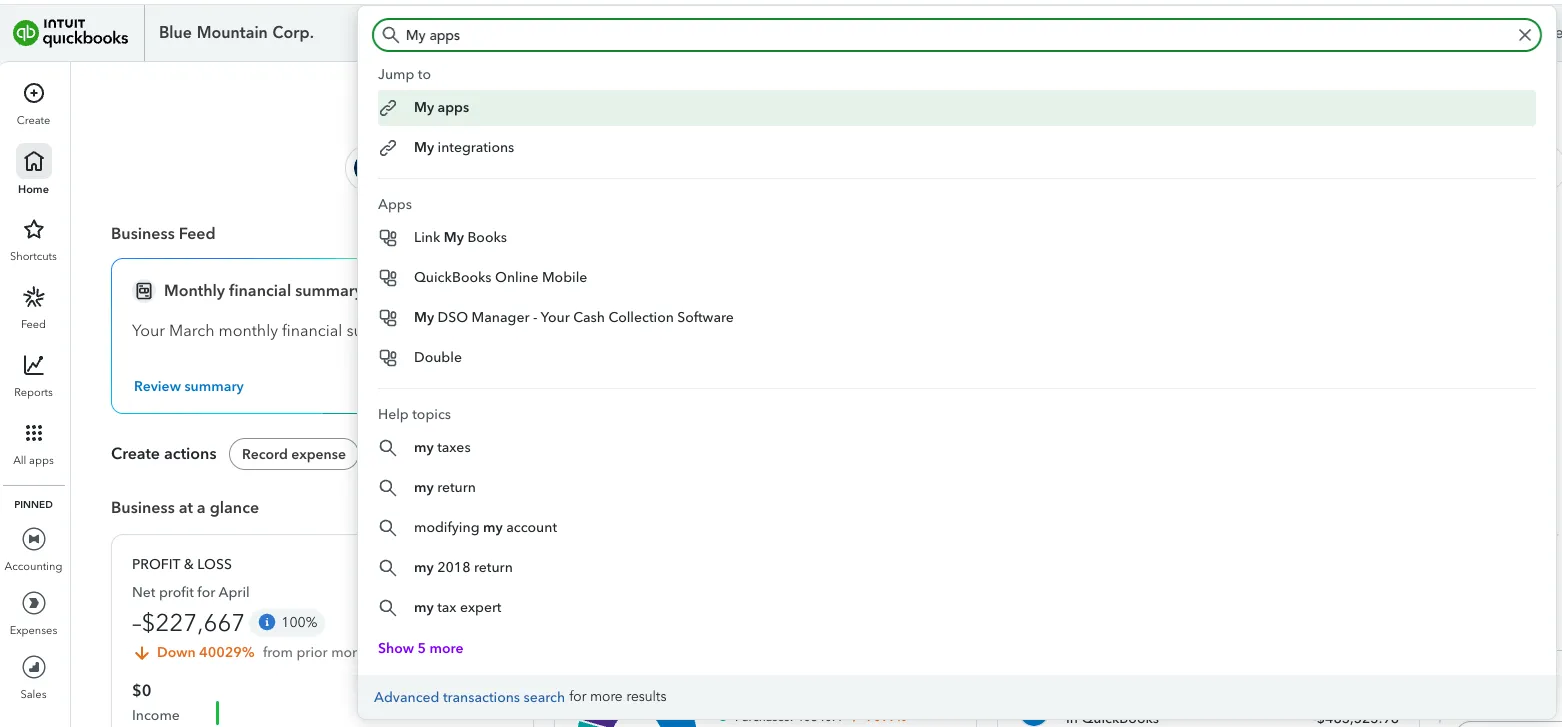Click the Record expense button
Image resolution: width=1562 pixels, height=727 pixels.
[x=293, y=454]
